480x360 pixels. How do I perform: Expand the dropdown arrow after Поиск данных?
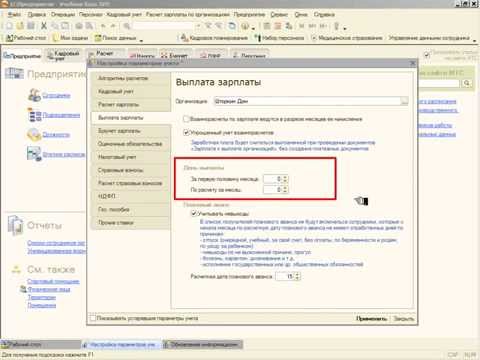(141, 40)
